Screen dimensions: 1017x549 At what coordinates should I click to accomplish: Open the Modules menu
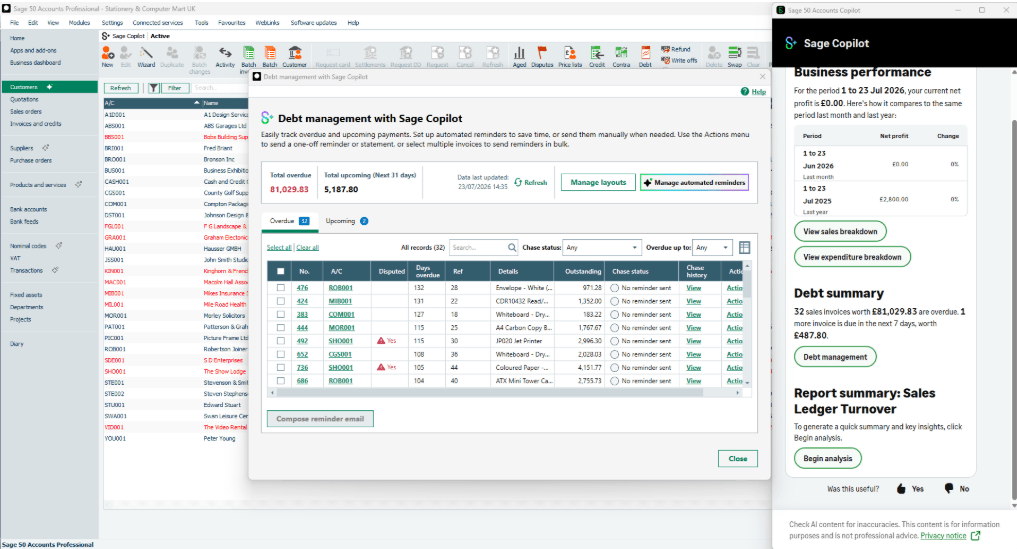(79, 23)
